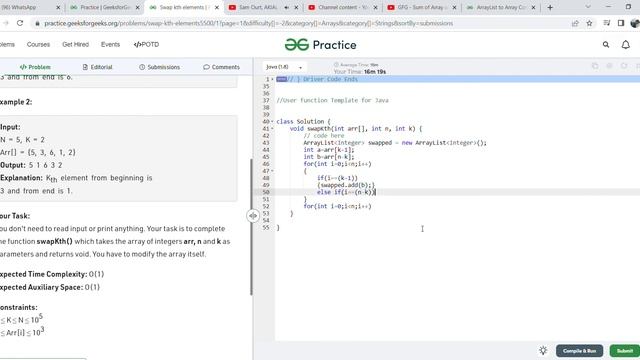Viewport: 640px width, 360px height.
Task: Close the Swap kth elements tab
Action: point(217,7)
